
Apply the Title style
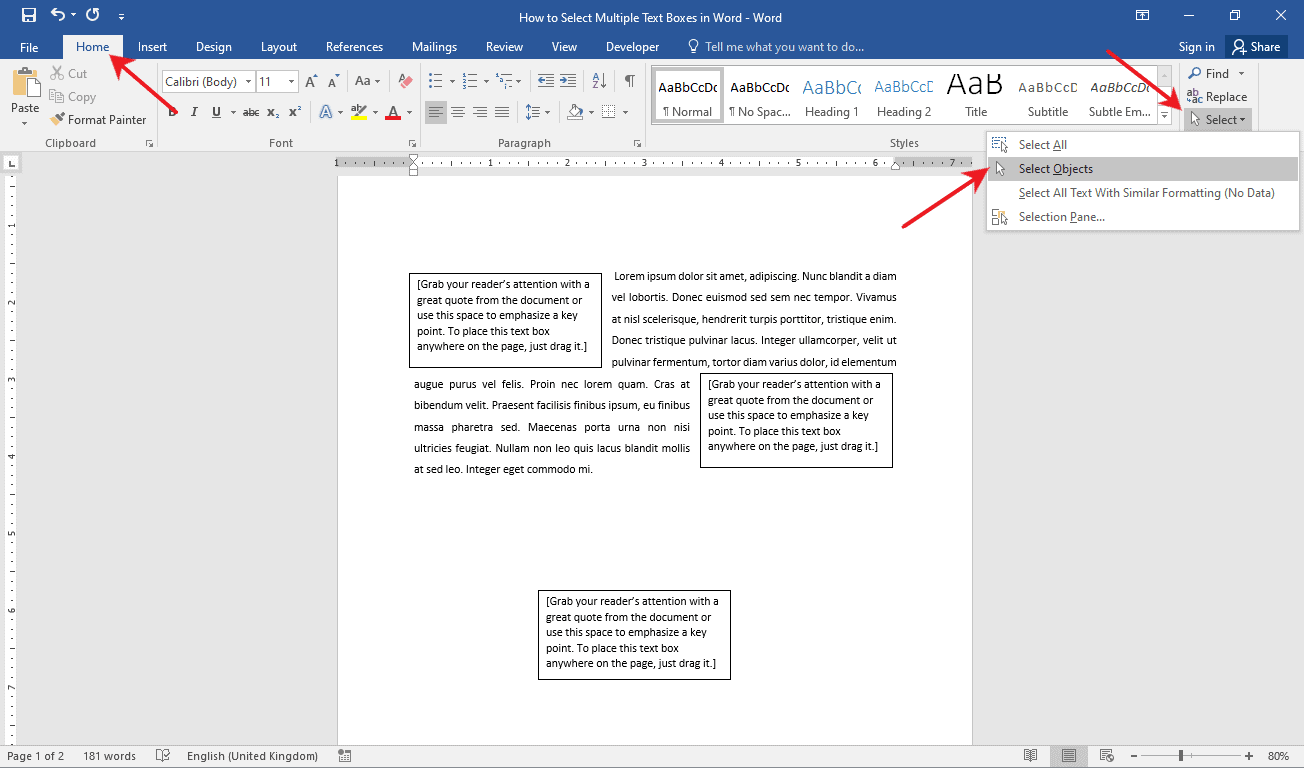(976, 96)
